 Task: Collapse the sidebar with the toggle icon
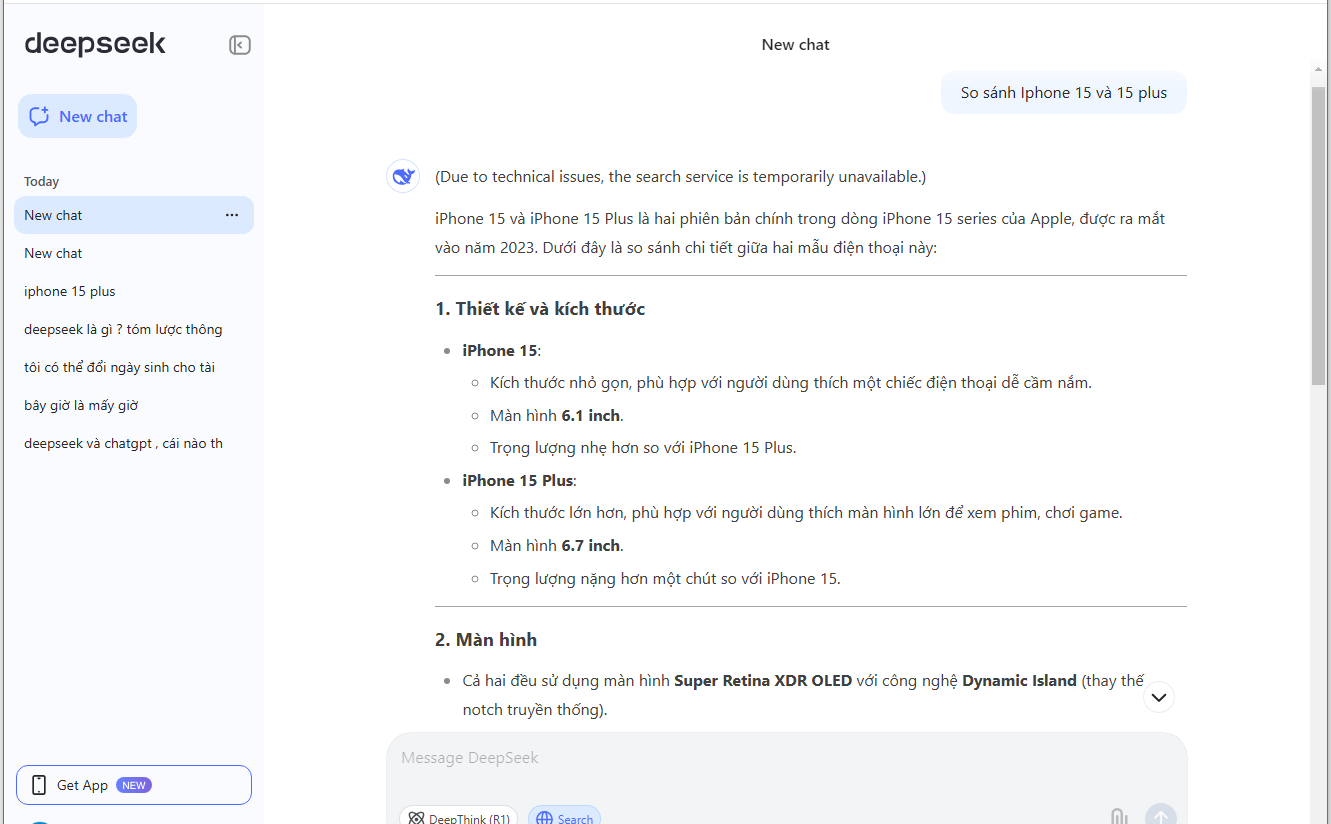pyautogui.click(x=240, y=45)
